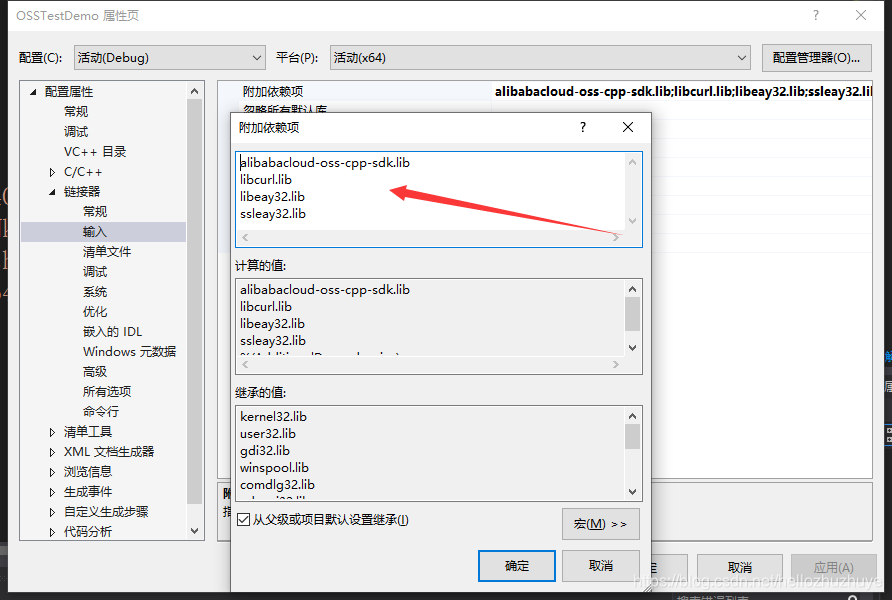
Task: Click the 计算的值 list vertical scrollbar thumb
Action: point(632,314)
